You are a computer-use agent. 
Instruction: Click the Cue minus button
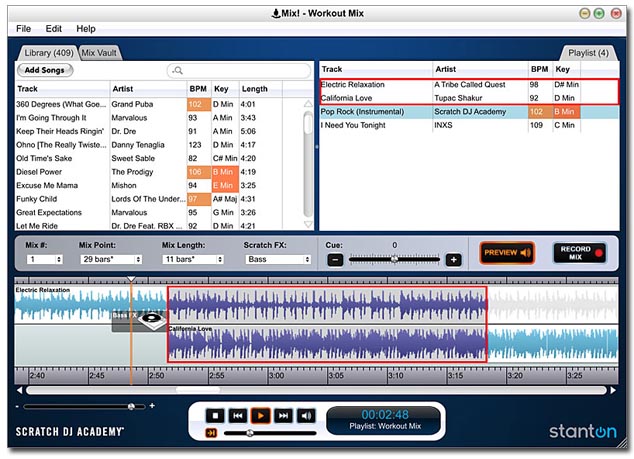(335, 260)
